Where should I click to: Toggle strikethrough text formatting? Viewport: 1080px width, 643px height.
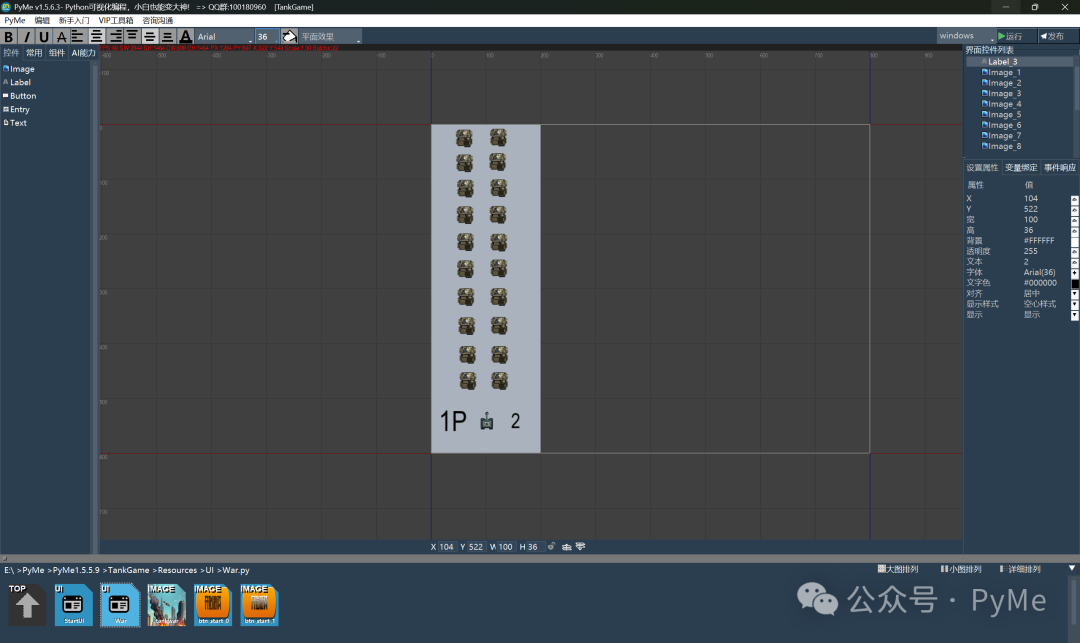point(61,36)
